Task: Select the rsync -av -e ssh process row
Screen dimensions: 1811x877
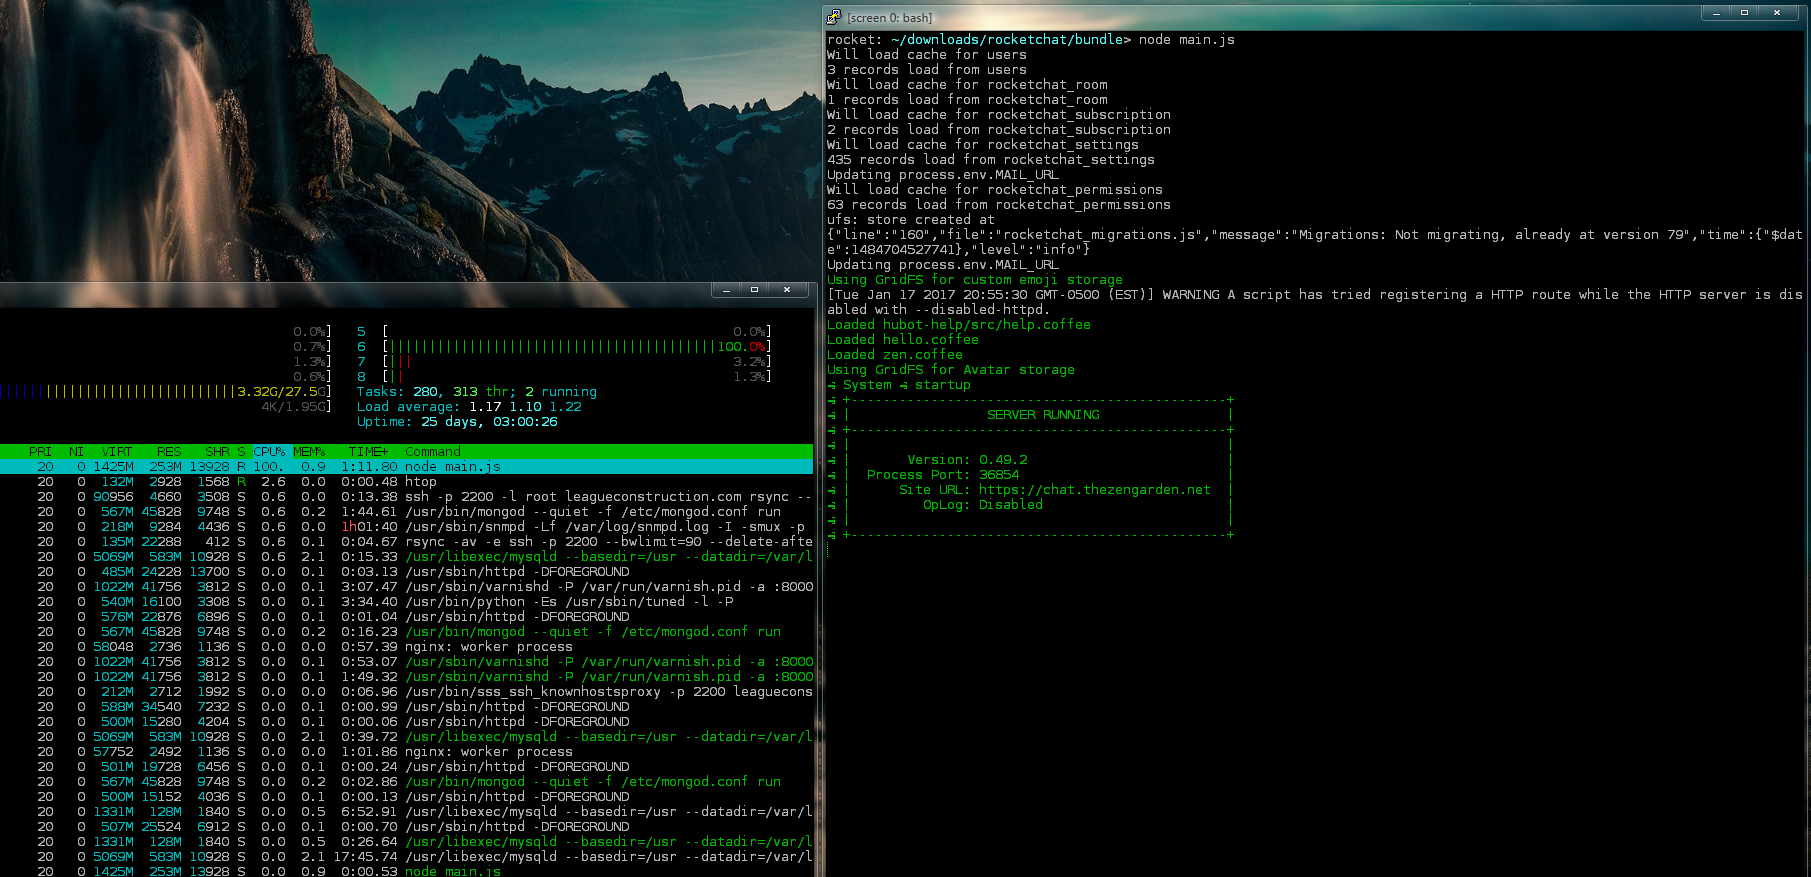Action: (406, 542)
